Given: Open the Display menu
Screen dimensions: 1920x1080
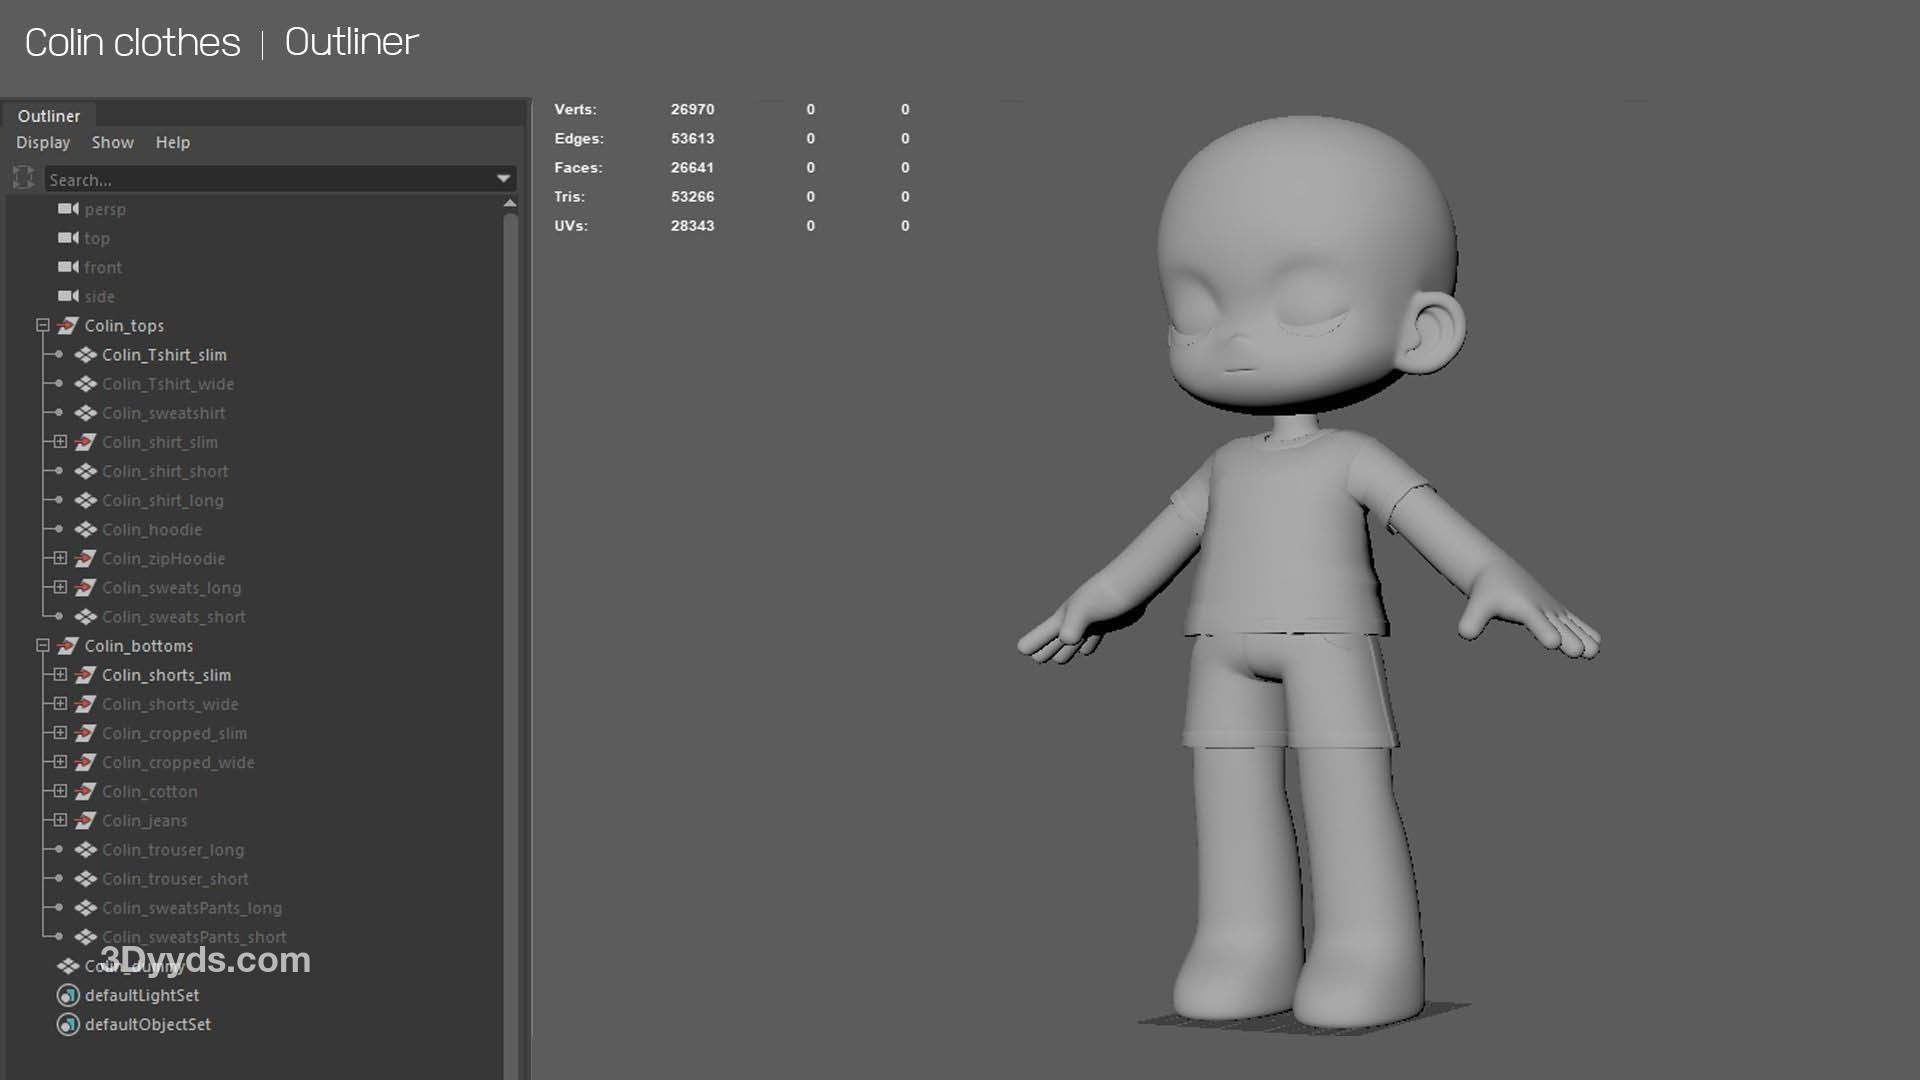Looking at the screenshot, I should point(43,143).
